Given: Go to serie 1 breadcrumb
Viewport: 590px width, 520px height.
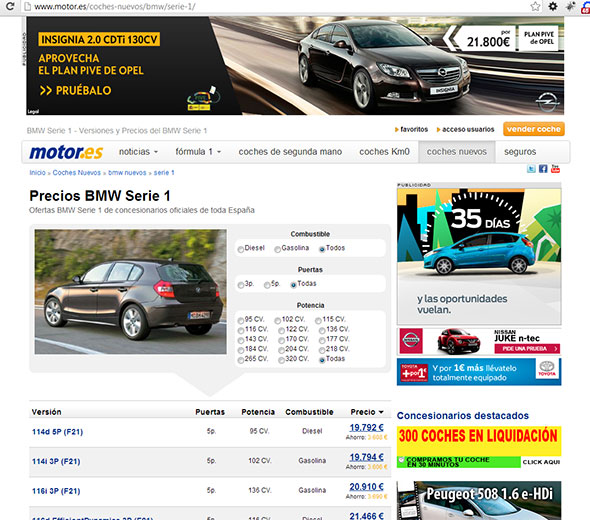Looking at the screenshot, I should (x=164, y=173).
